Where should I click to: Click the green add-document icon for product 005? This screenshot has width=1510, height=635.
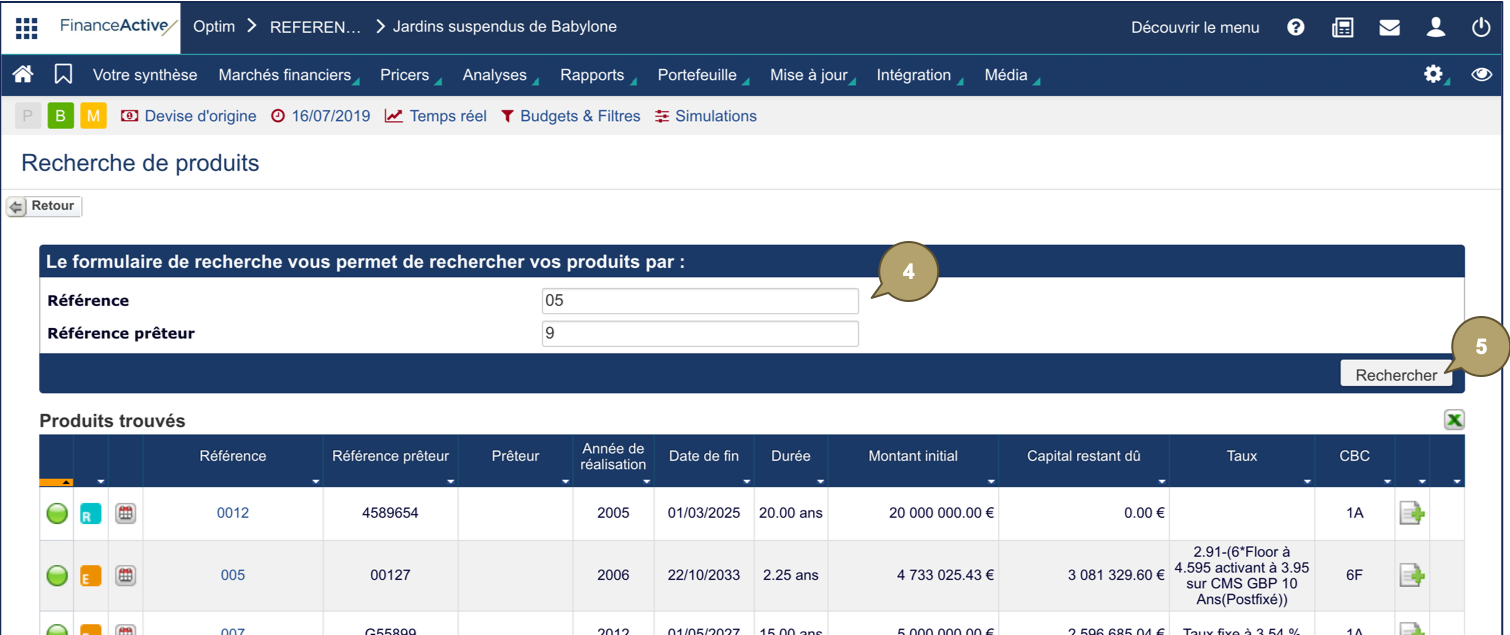point(1412,575)
